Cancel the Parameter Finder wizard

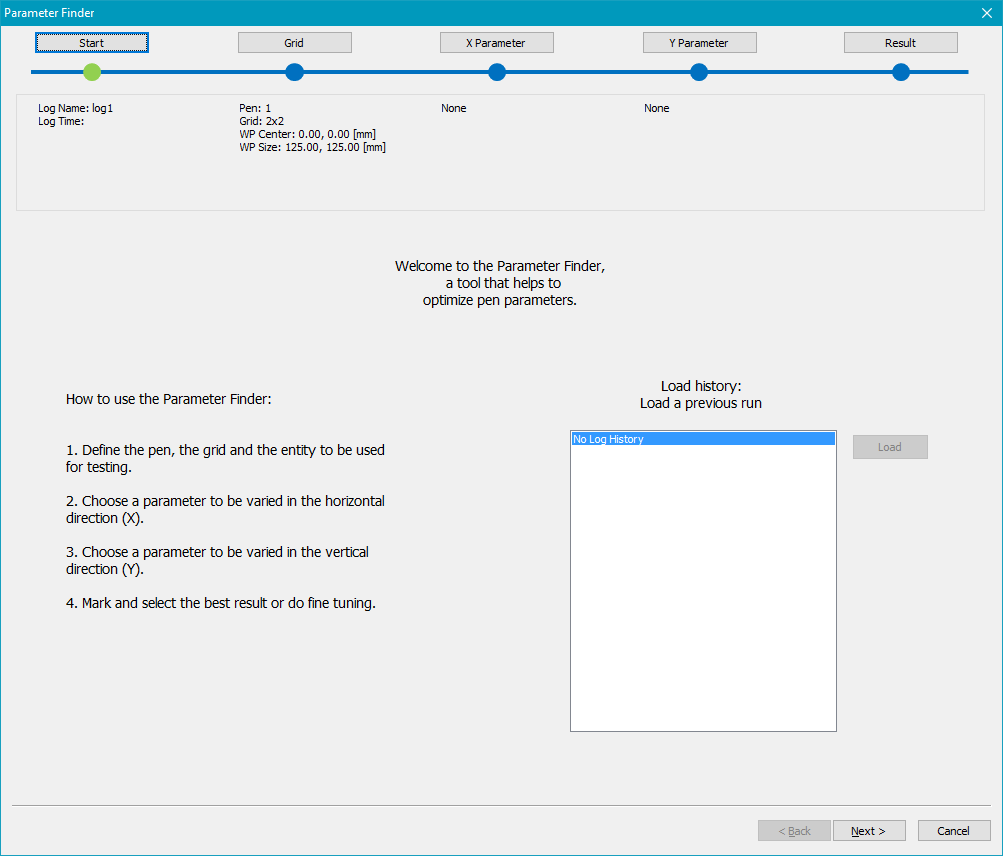click(953, 831)
